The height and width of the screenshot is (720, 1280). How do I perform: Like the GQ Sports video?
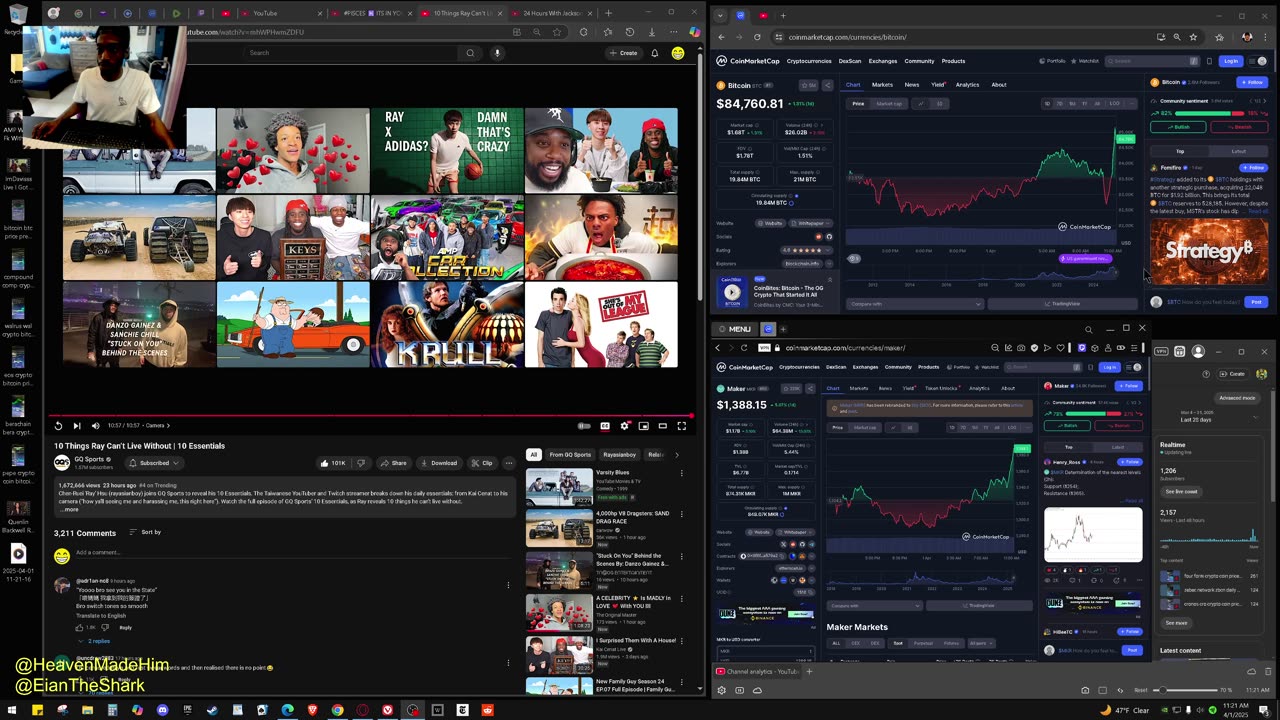(333, 463)
